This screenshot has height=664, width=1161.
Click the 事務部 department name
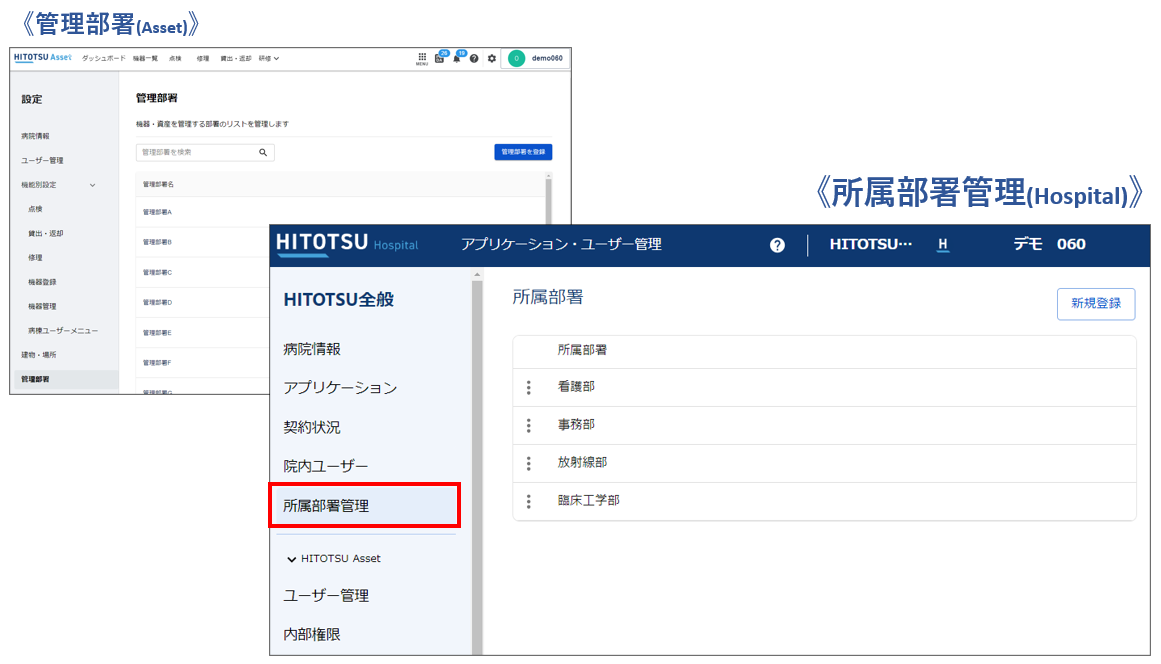click(x=576, y=425)
